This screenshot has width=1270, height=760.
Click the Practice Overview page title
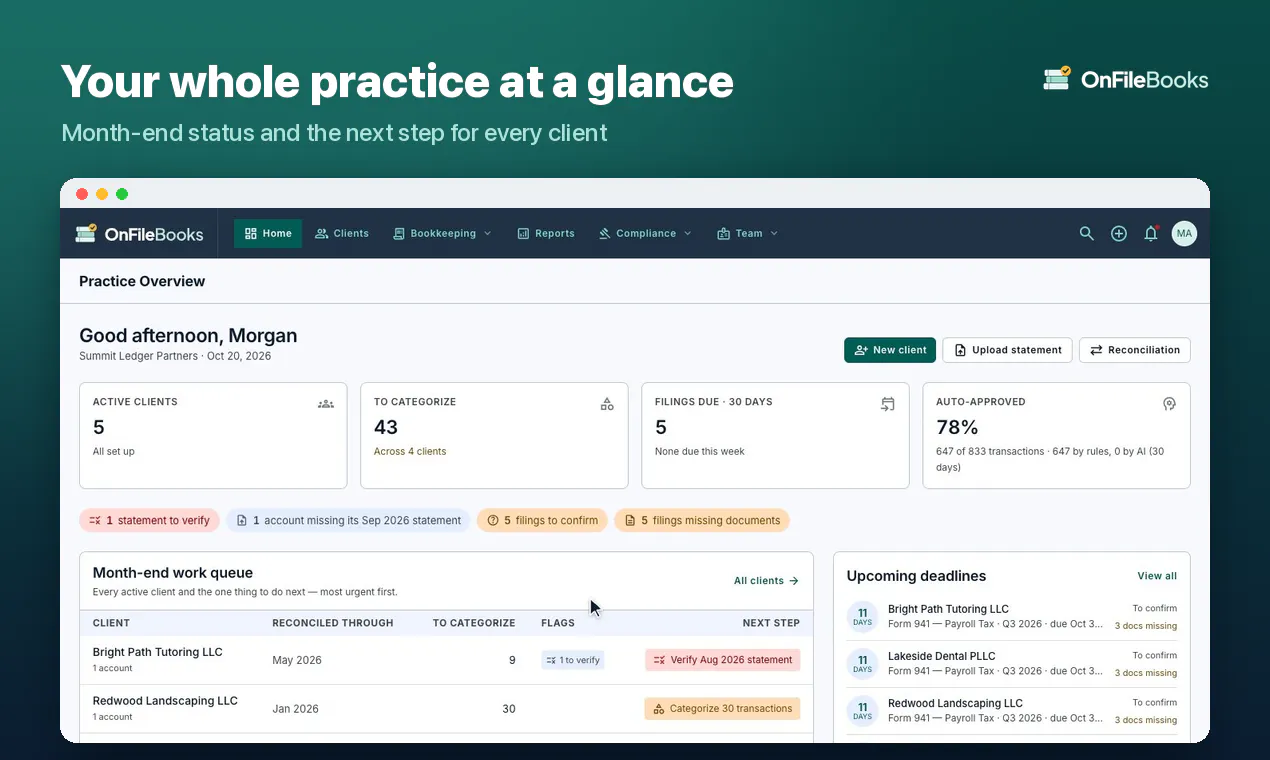point(142,281)
